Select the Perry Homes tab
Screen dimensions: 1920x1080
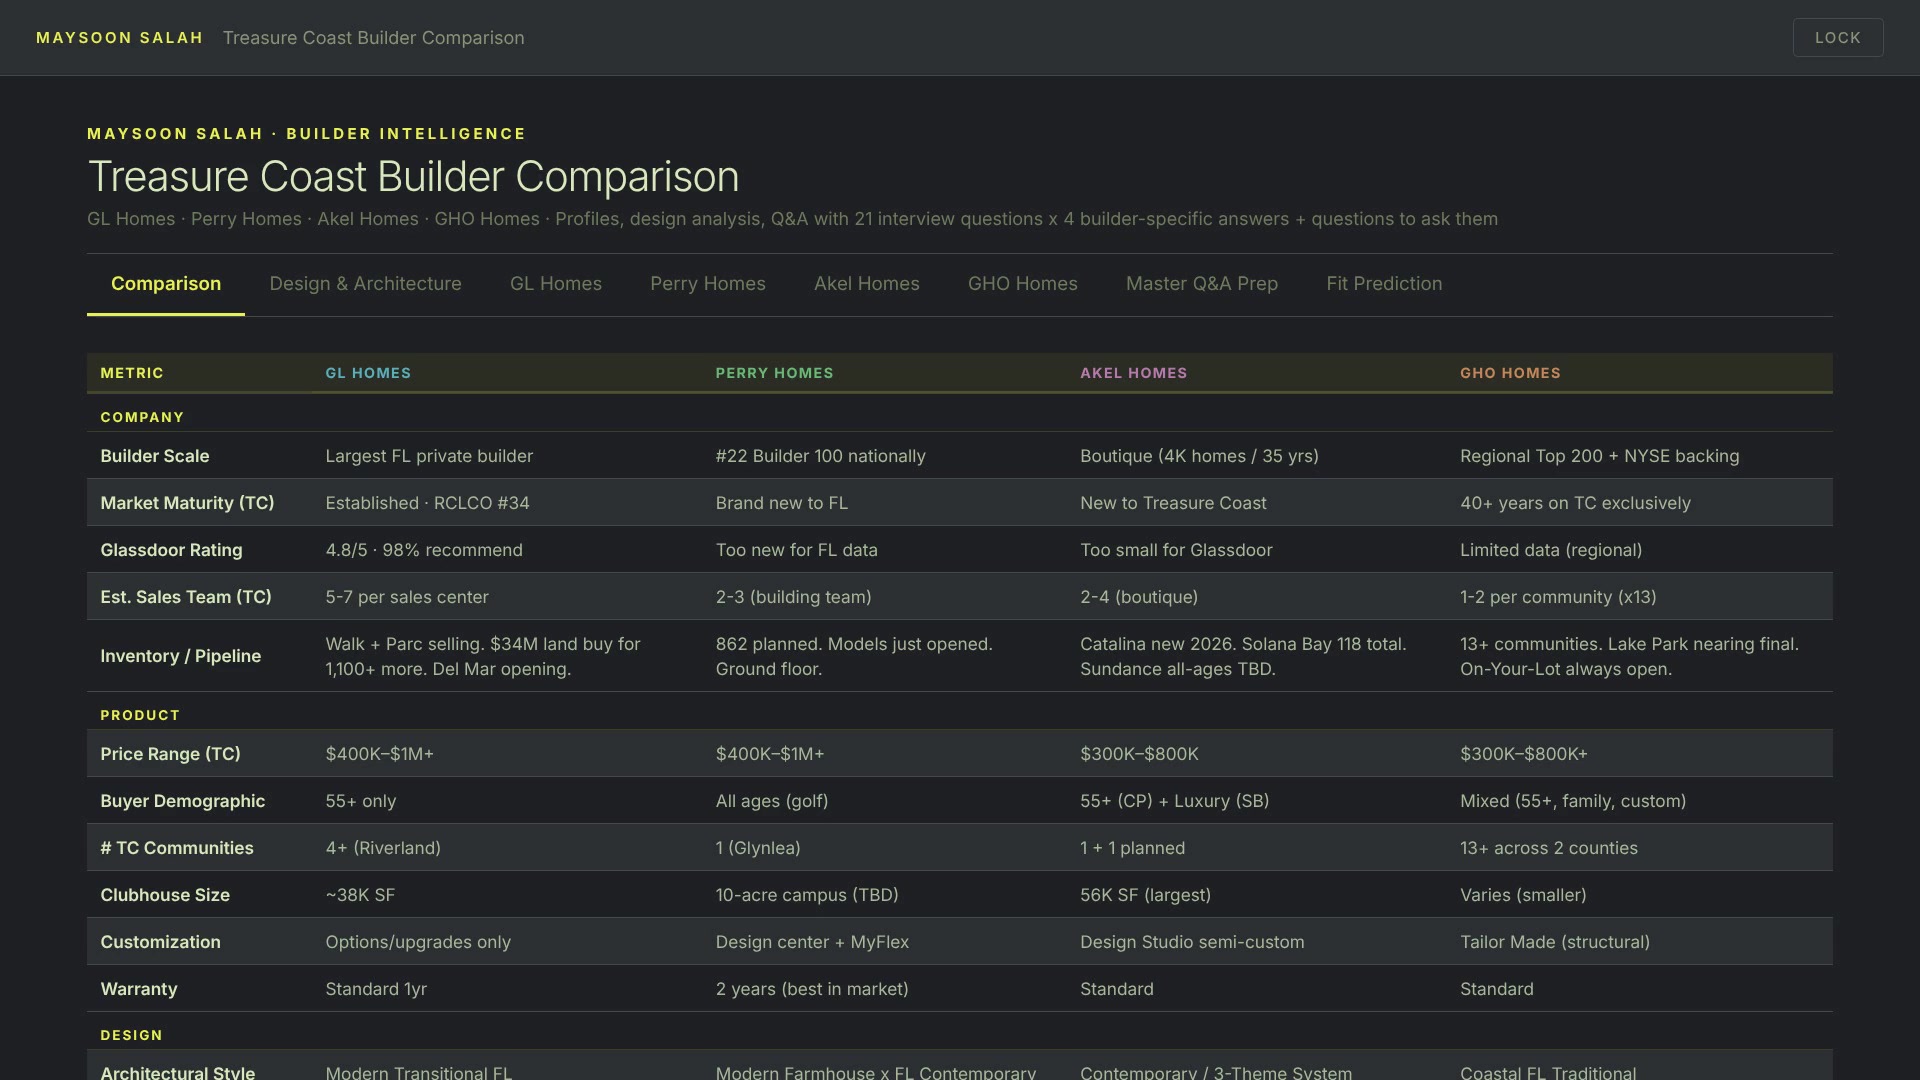point(708,284)
